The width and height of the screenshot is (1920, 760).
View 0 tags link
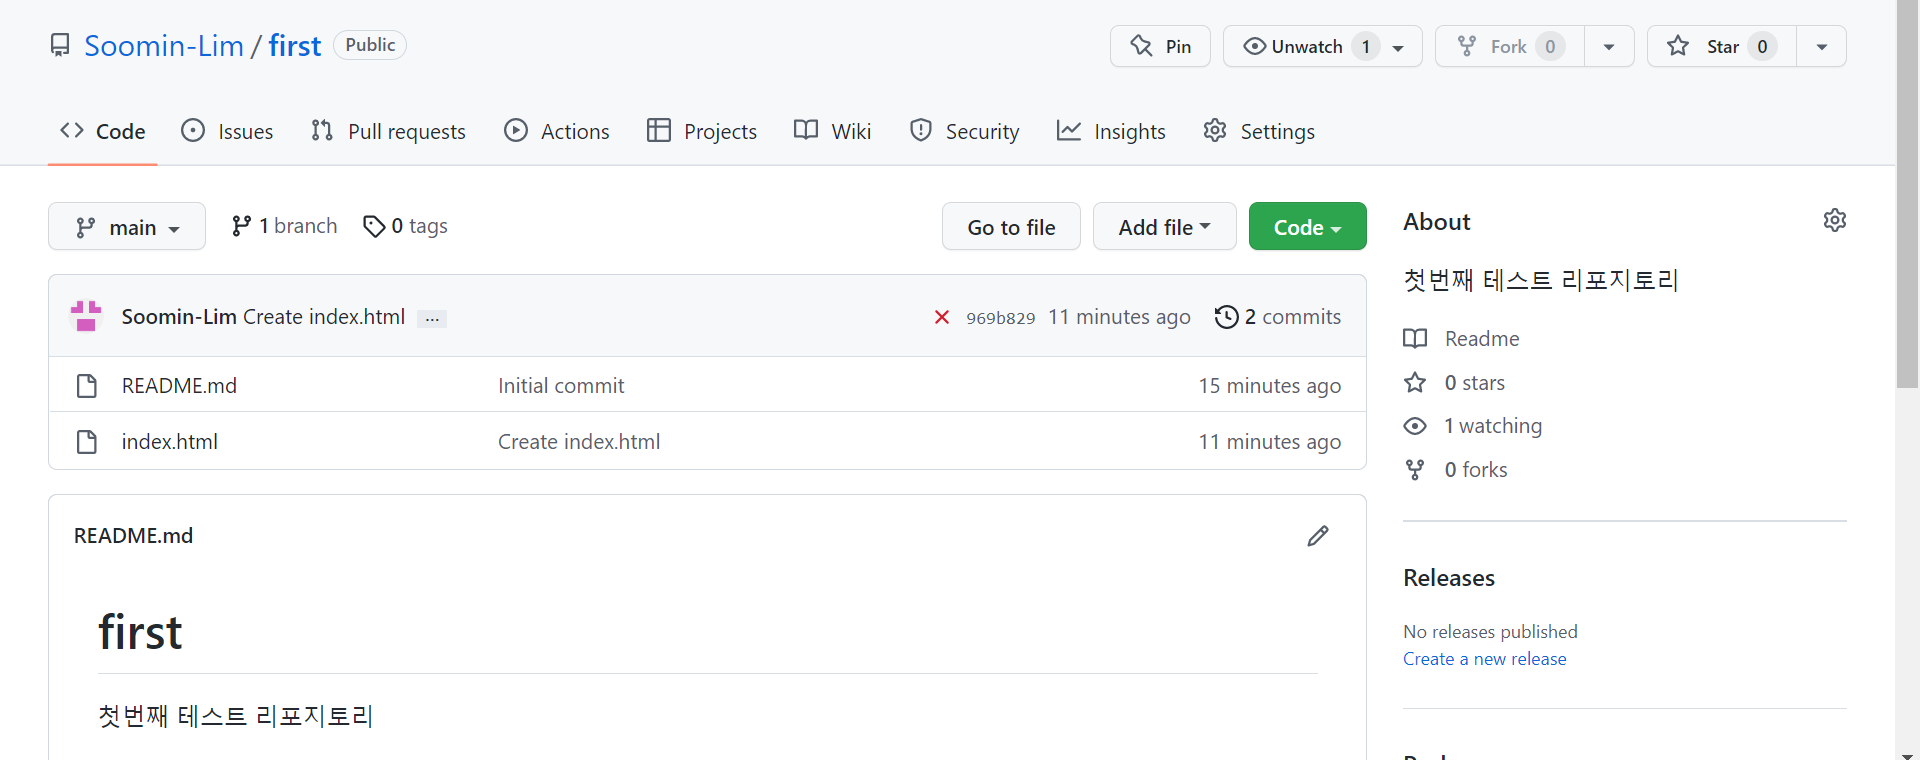click(405, 227)
